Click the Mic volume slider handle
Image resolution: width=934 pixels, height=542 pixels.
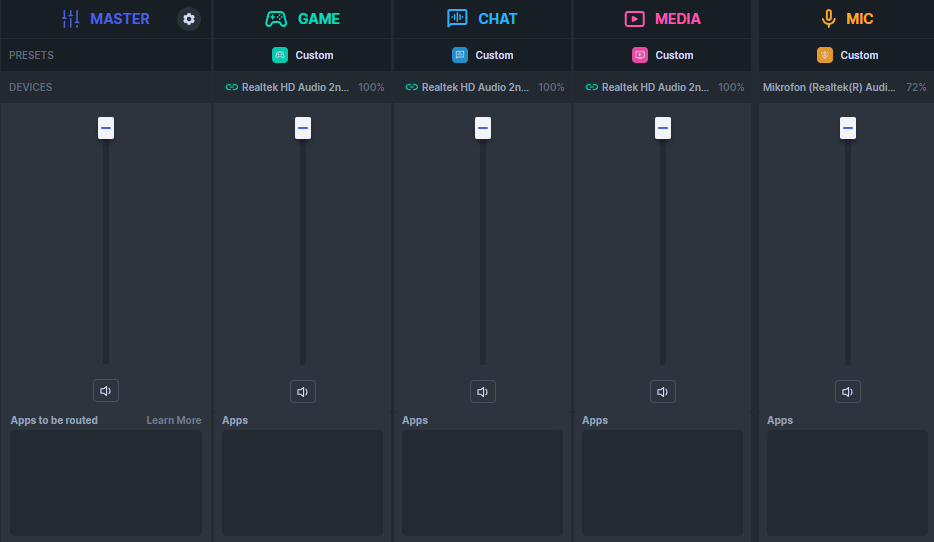848,127
